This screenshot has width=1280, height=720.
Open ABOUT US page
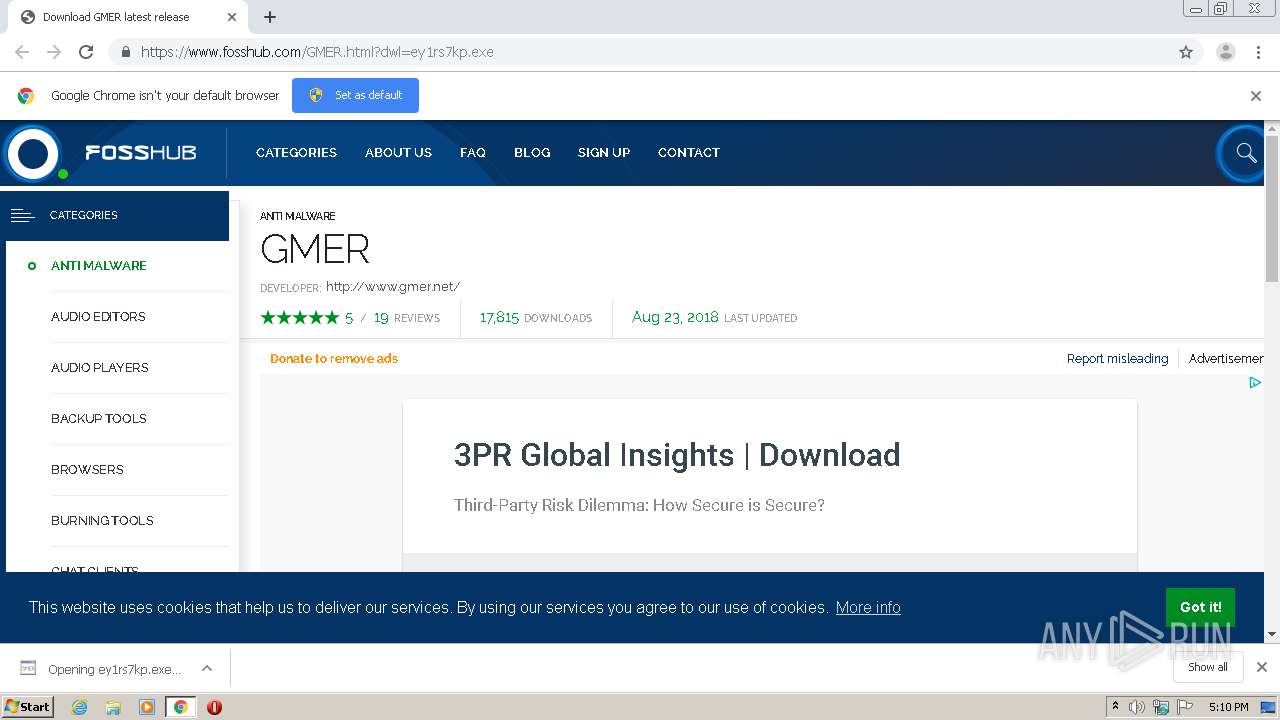tap(398, 153)
